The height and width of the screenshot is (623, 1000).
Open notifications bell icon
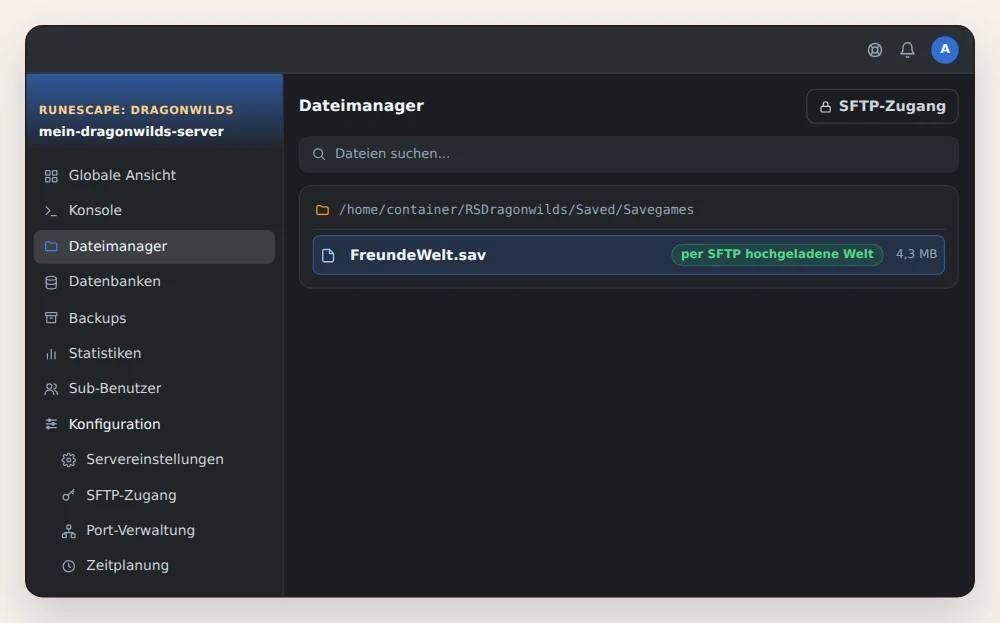(x=907, y=50)
